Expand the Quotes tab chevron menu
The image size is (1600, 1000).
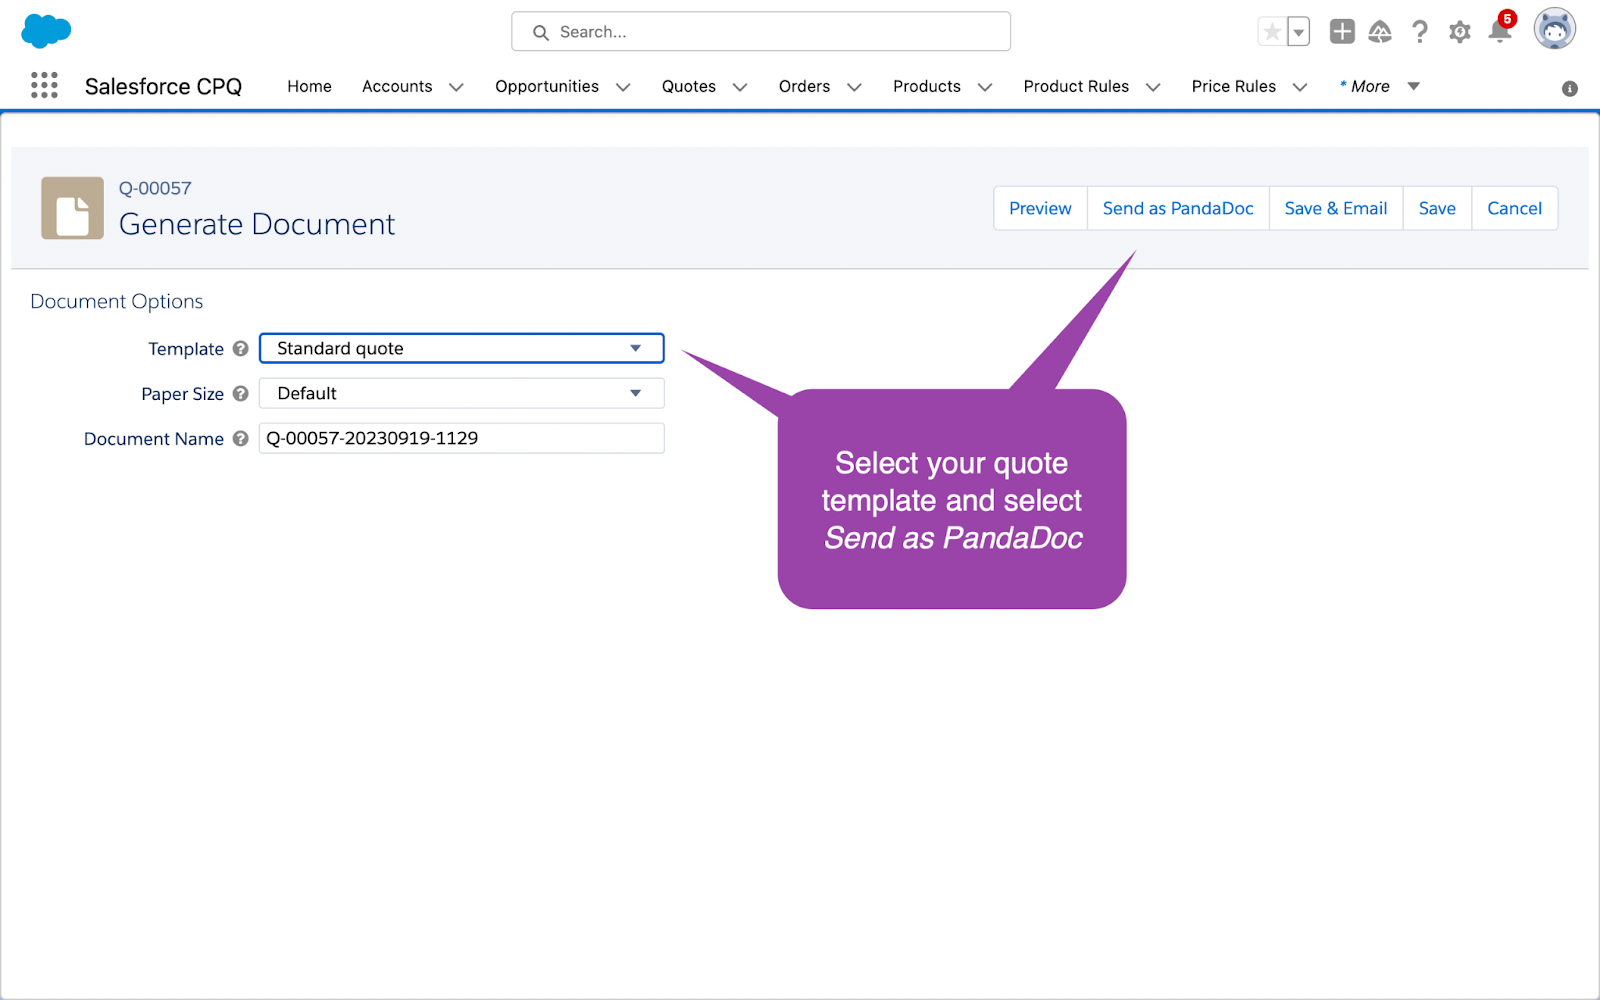(740, 87)
